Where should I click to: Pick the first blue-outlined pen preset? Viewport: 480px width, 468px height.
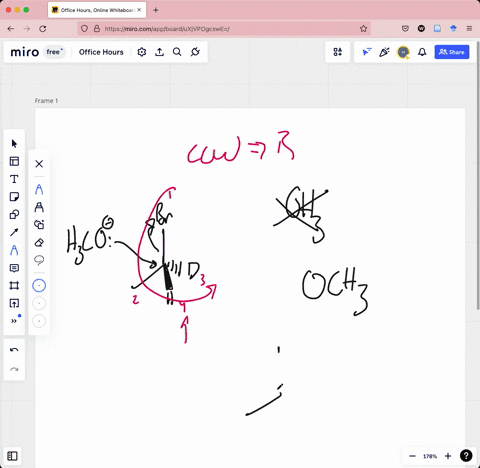coord(39,286)
